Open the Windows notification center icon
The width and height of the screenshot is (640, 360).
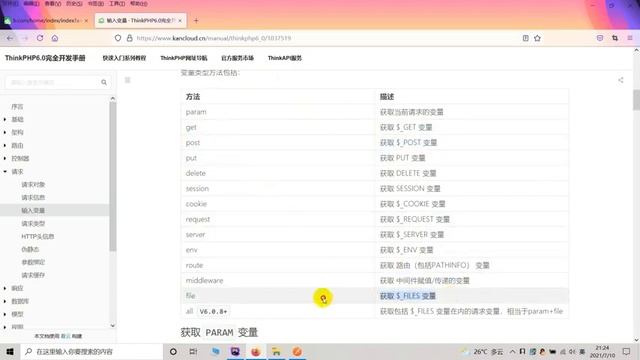click(626, 351)
